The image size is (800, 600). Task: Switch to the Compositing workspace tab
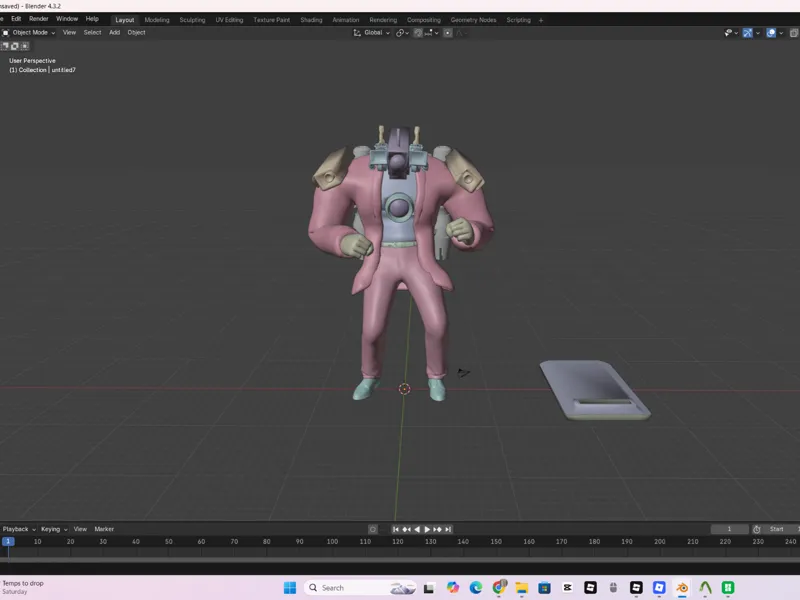pos(423,20)
